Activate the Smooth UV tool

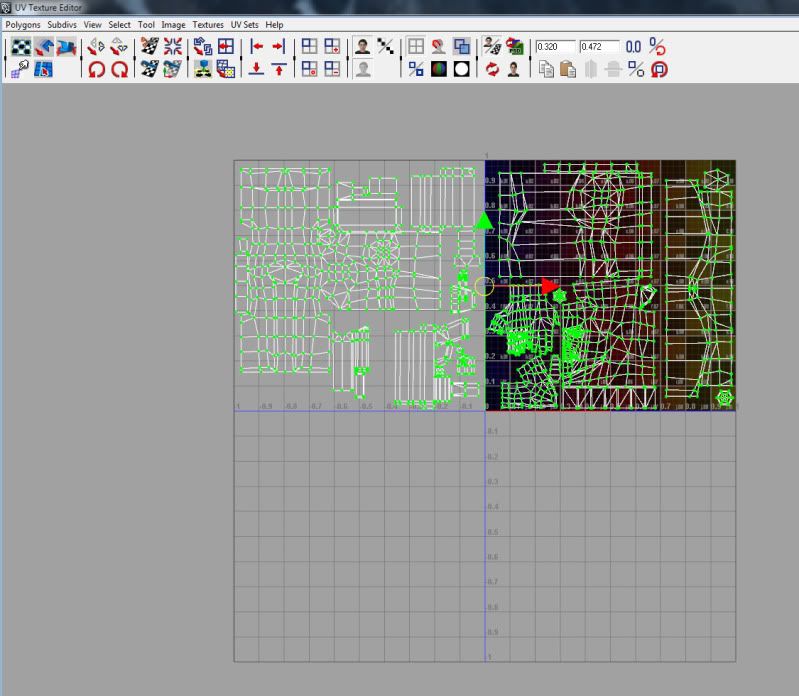point(66,47)
